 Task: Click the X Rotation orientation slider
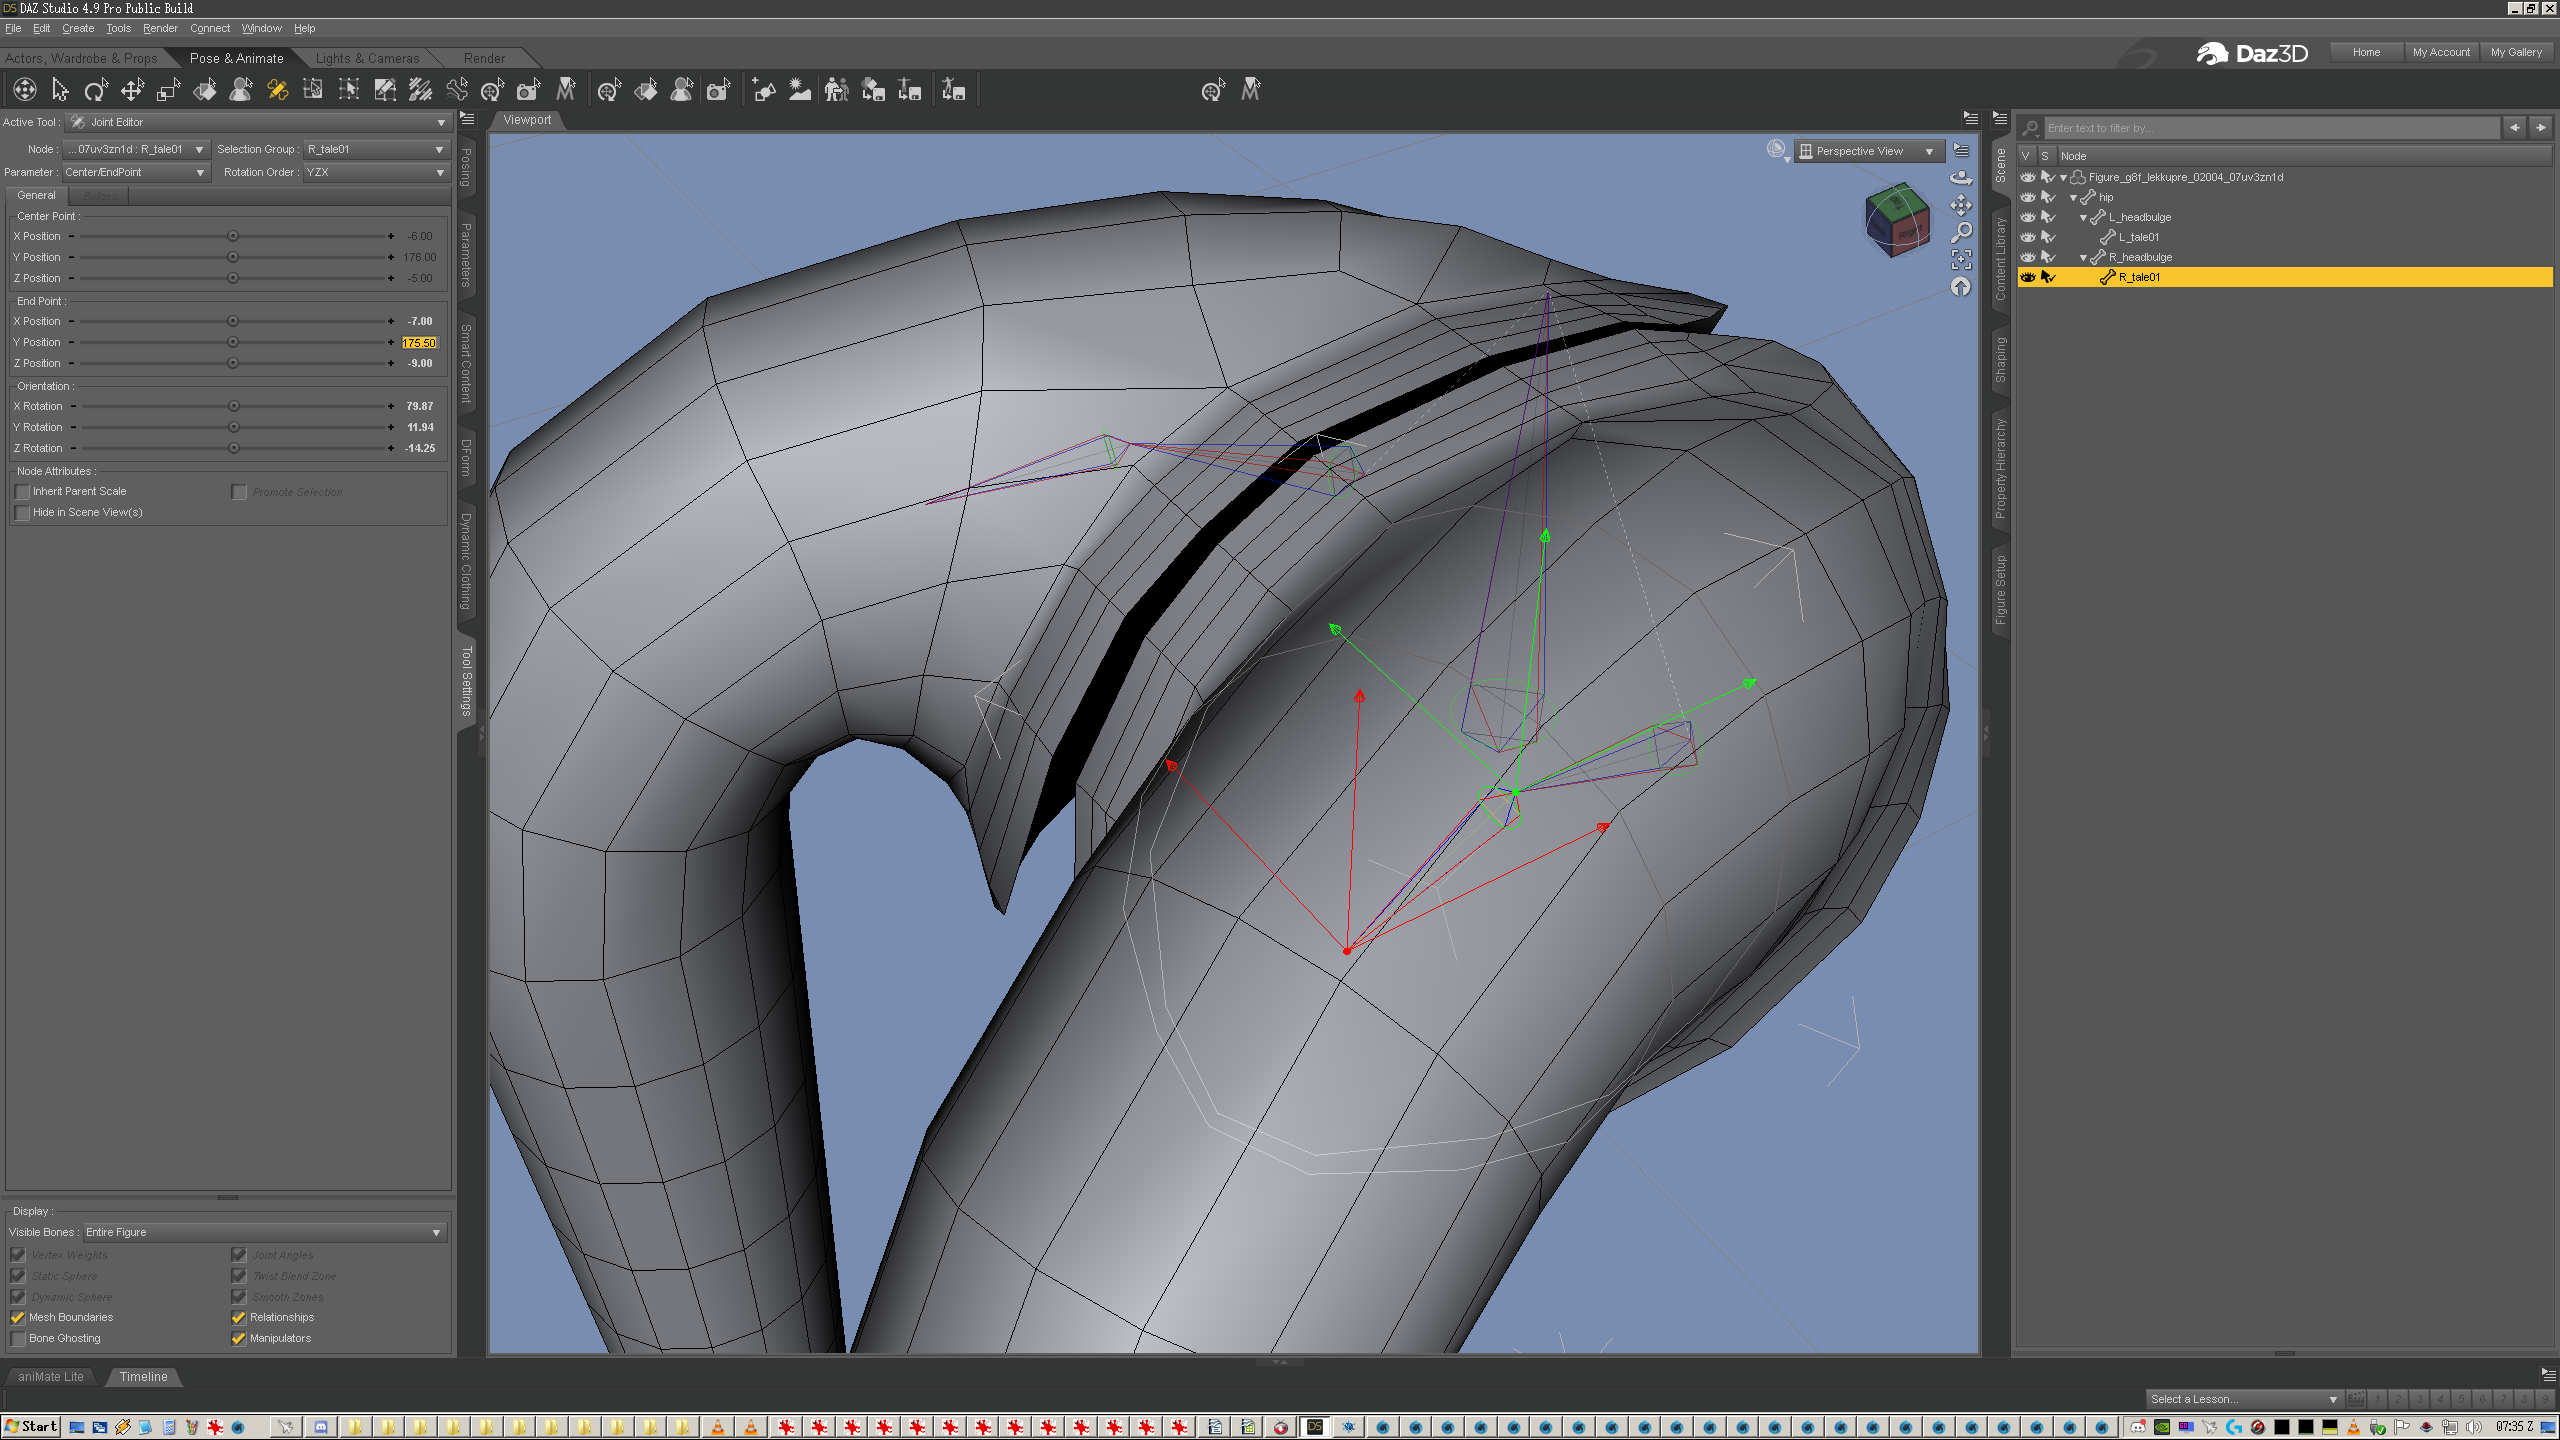coord(234,407)
